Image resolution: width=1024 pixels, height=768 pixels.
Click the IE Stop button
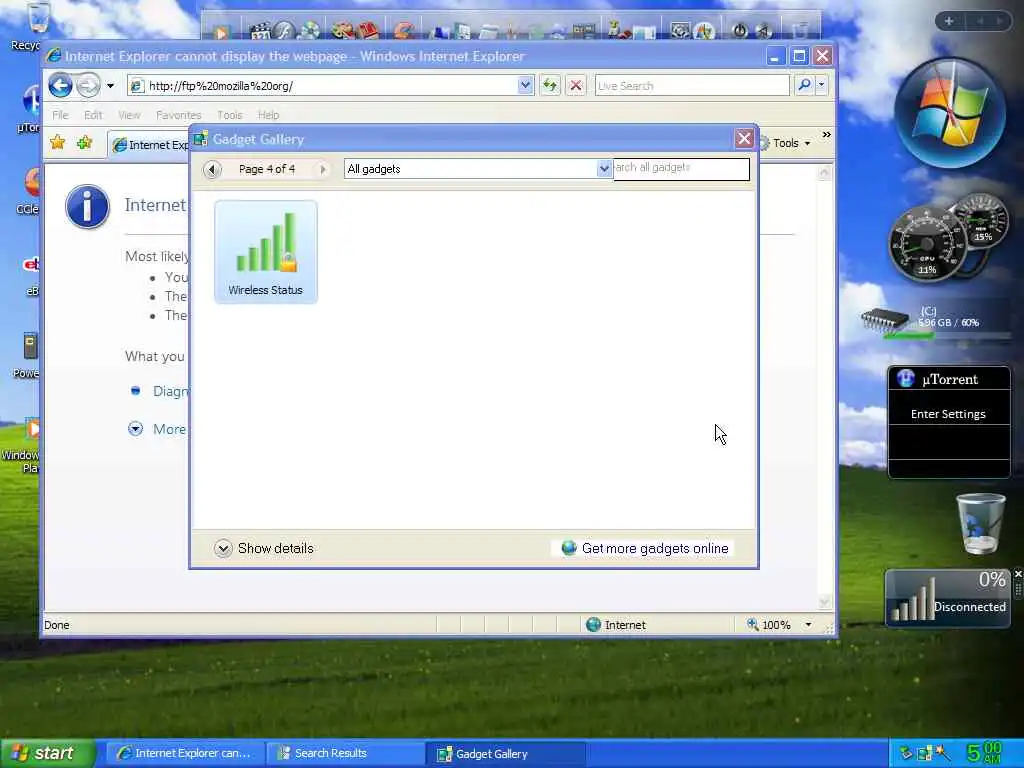point(575,86)
